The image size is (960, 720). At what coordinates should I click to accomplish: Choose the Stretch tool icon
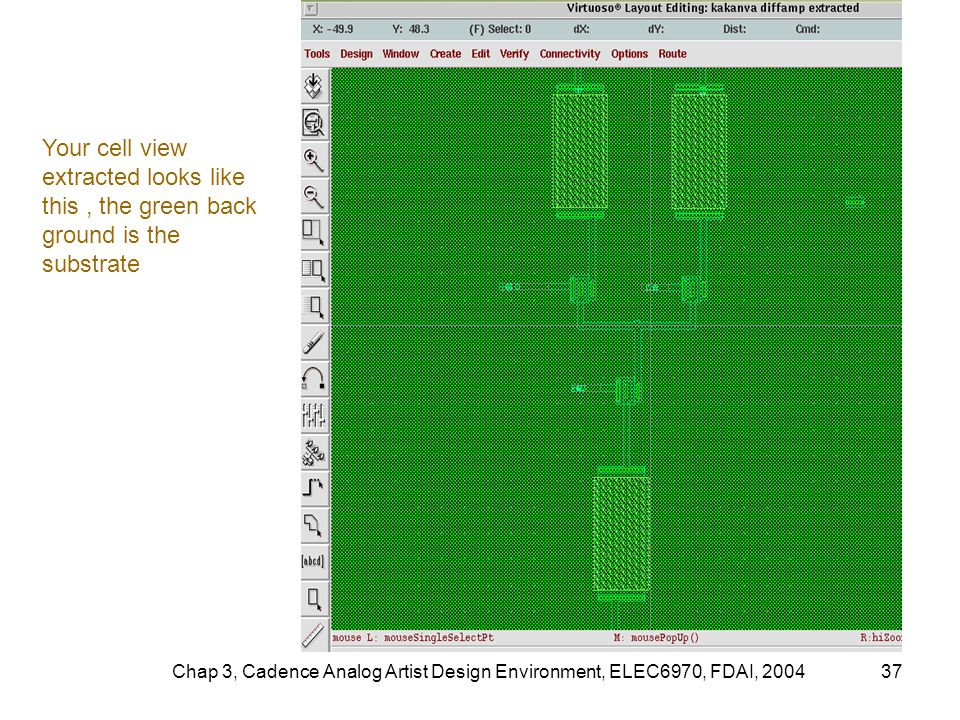tap(314, 233)
